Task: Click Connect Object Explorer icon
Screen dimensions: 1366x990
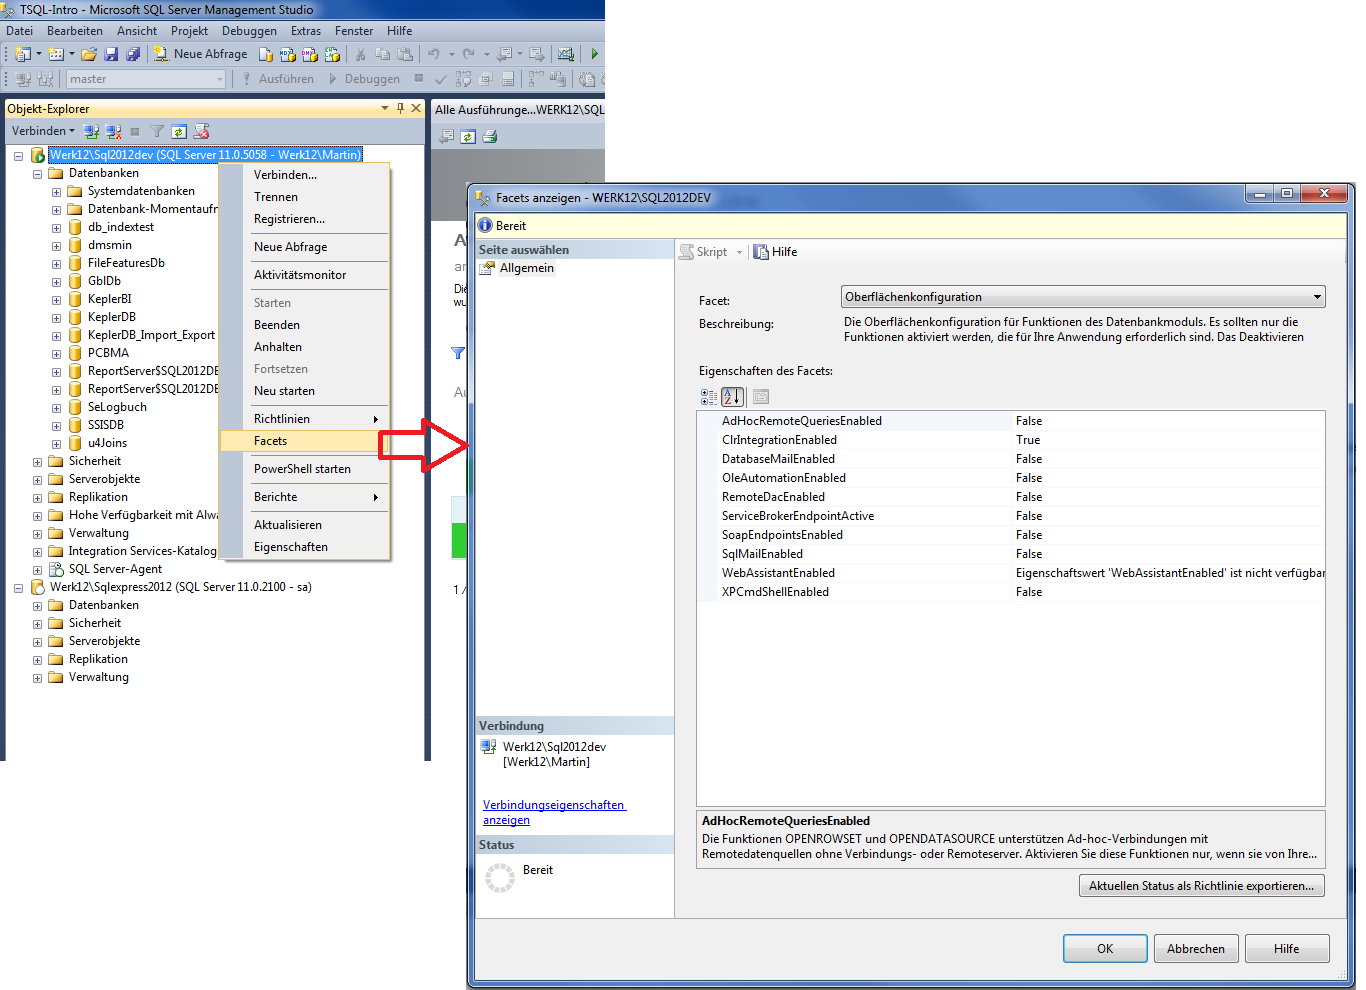Action: pos(92,131)
